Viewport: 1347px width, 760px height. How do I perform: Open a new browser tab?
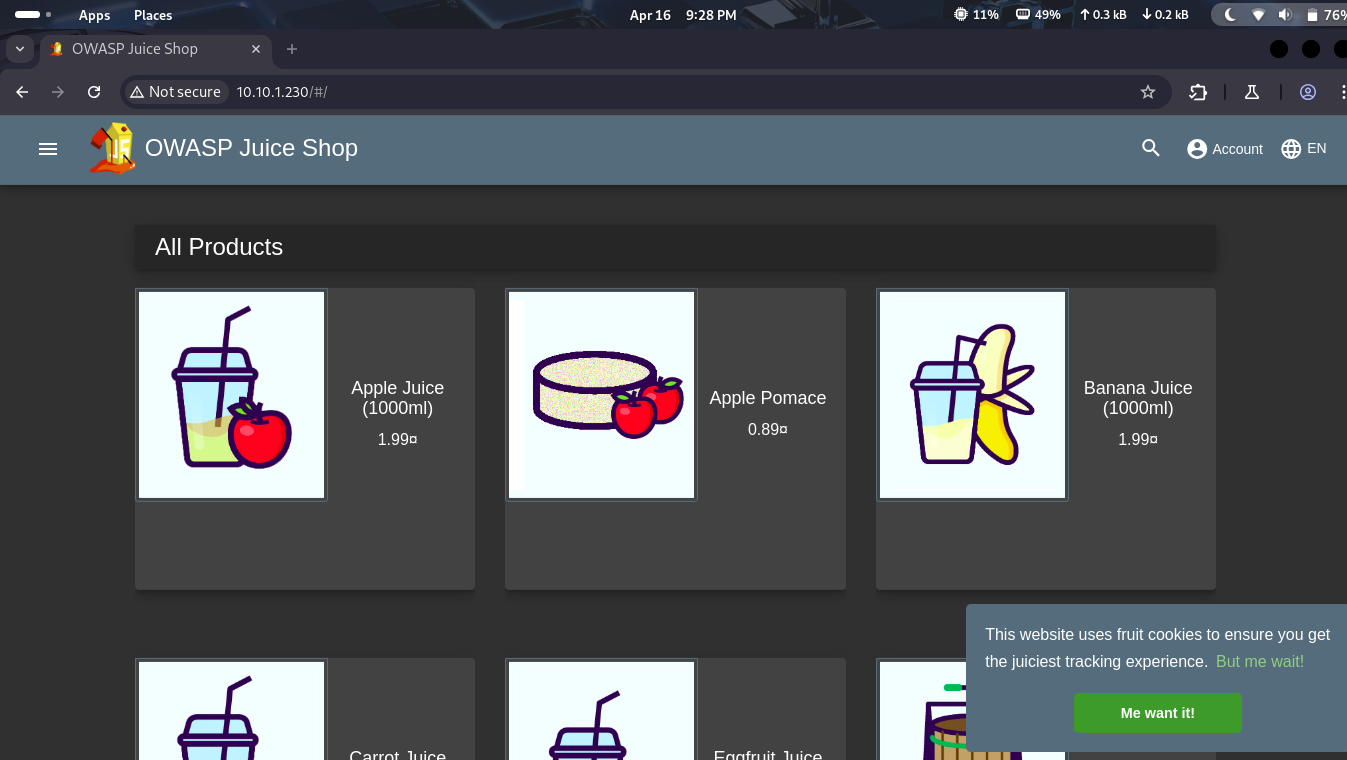(292, 49)
